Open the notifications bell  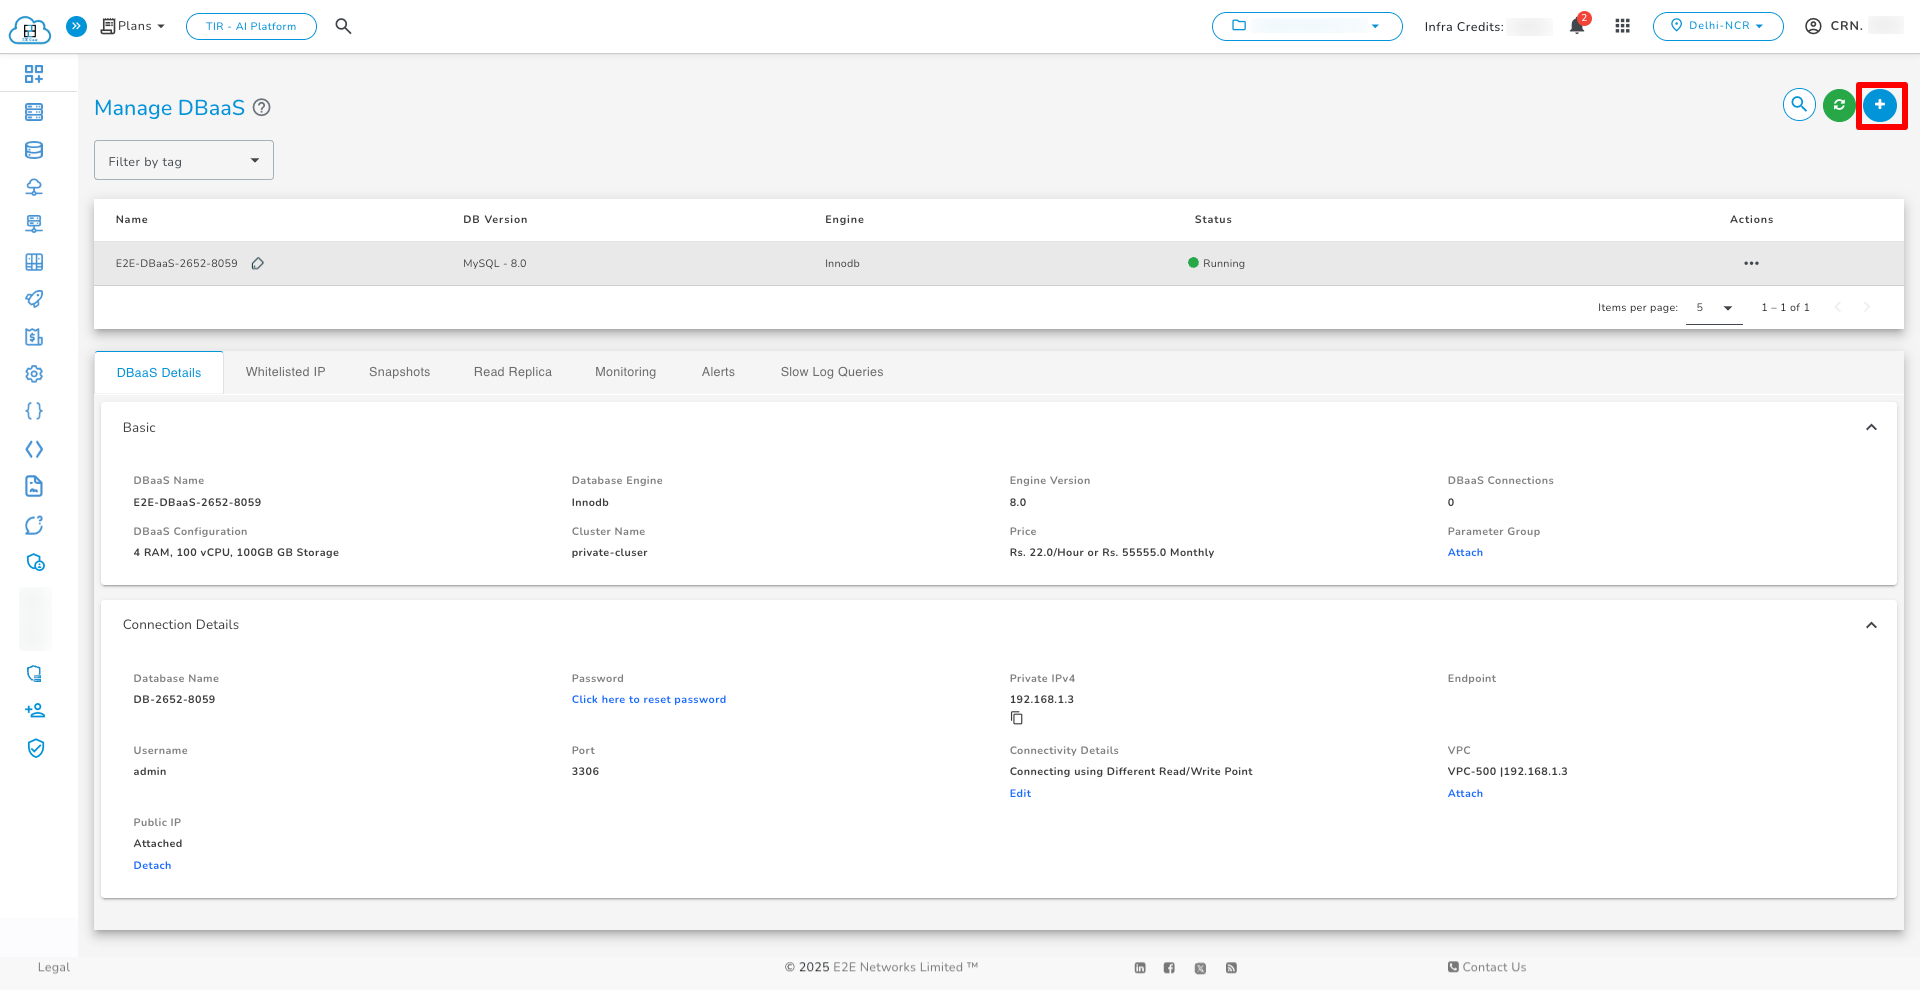click(x=1577, y=27)
